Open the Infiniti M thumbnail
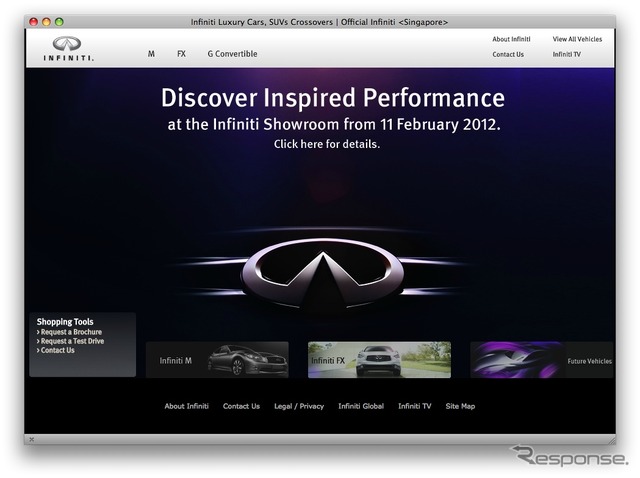 tap(217, 360)
